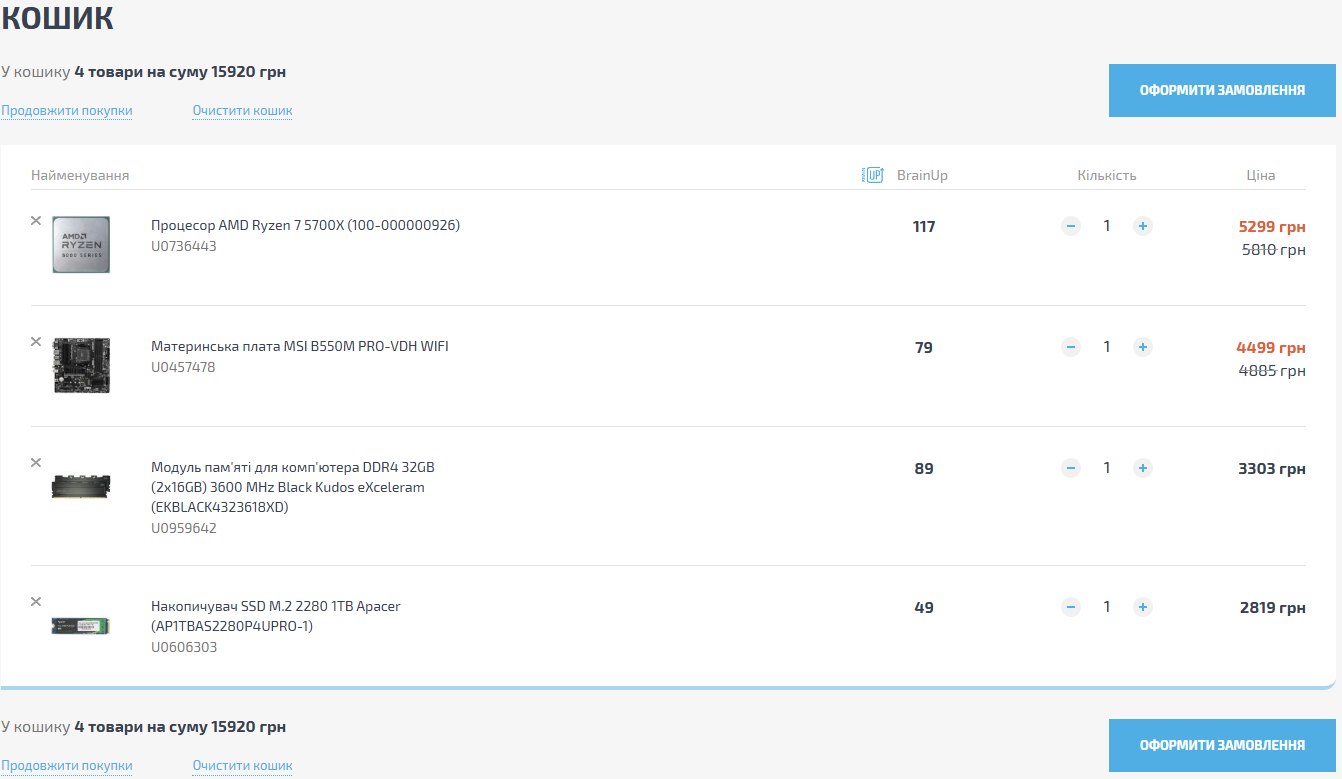Decrease quantity of MSI B550M motherboard
1342x779 pixels.
coord(1071,347)
